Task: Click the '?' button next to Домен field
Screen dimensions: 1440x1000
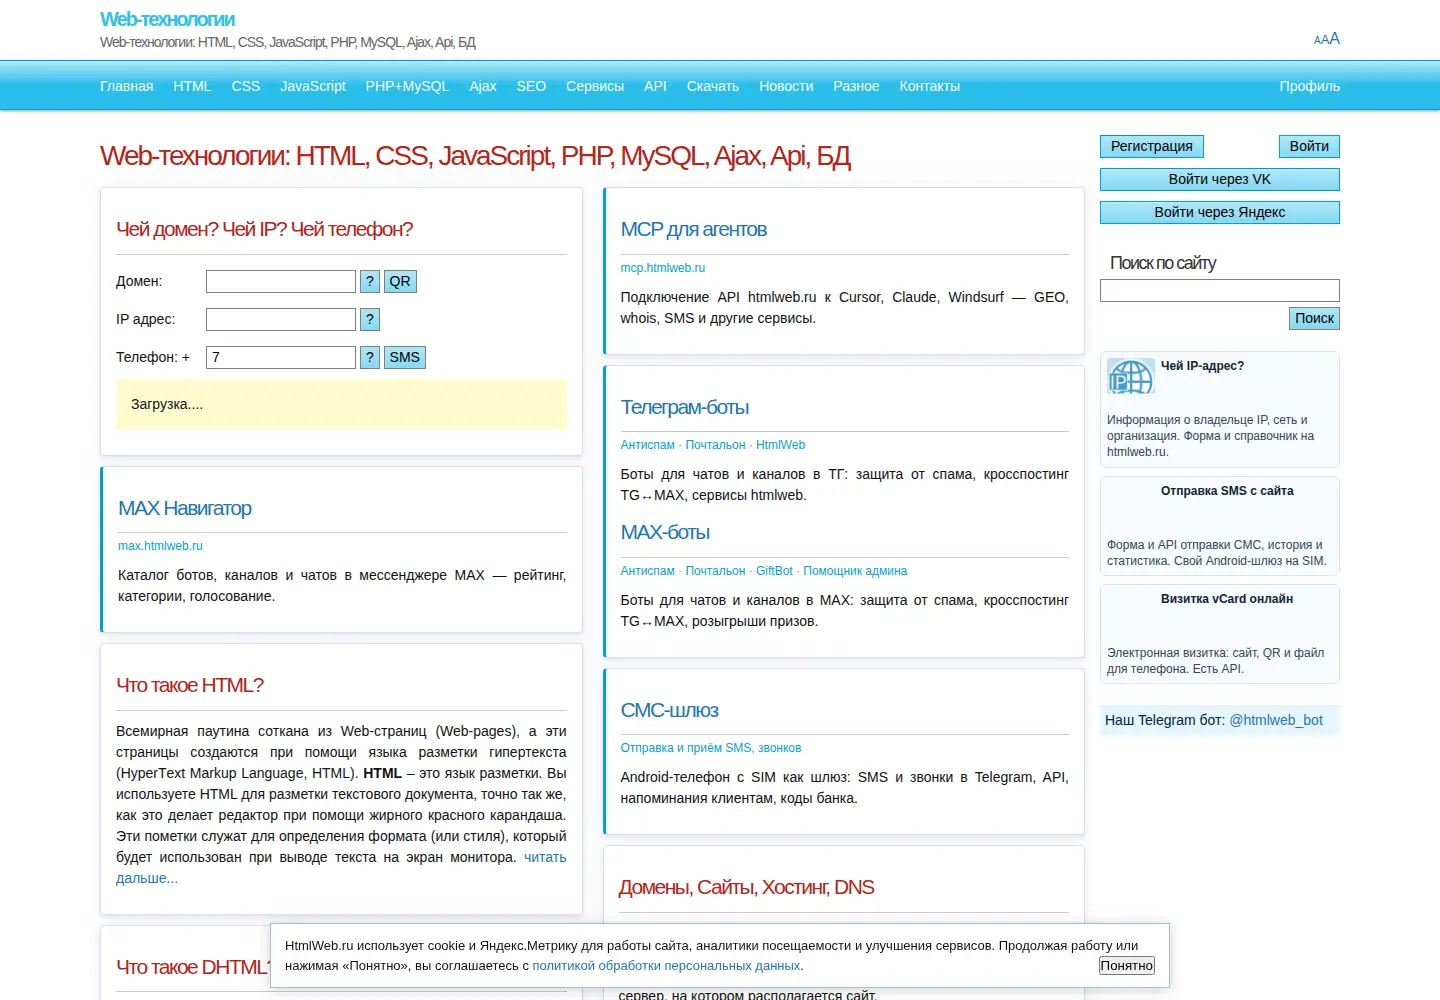Action: click(370, 281)
